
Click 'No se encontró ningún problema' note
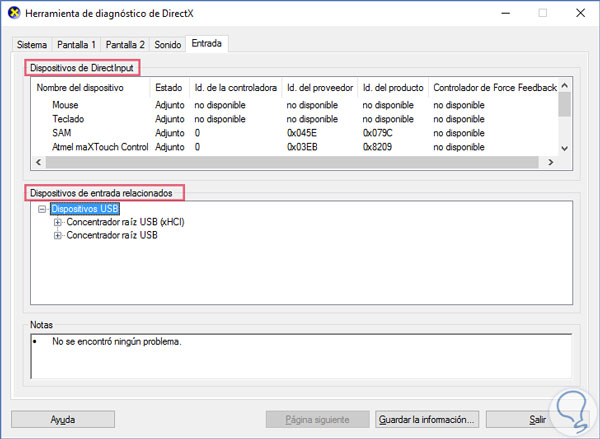[117, 341]
